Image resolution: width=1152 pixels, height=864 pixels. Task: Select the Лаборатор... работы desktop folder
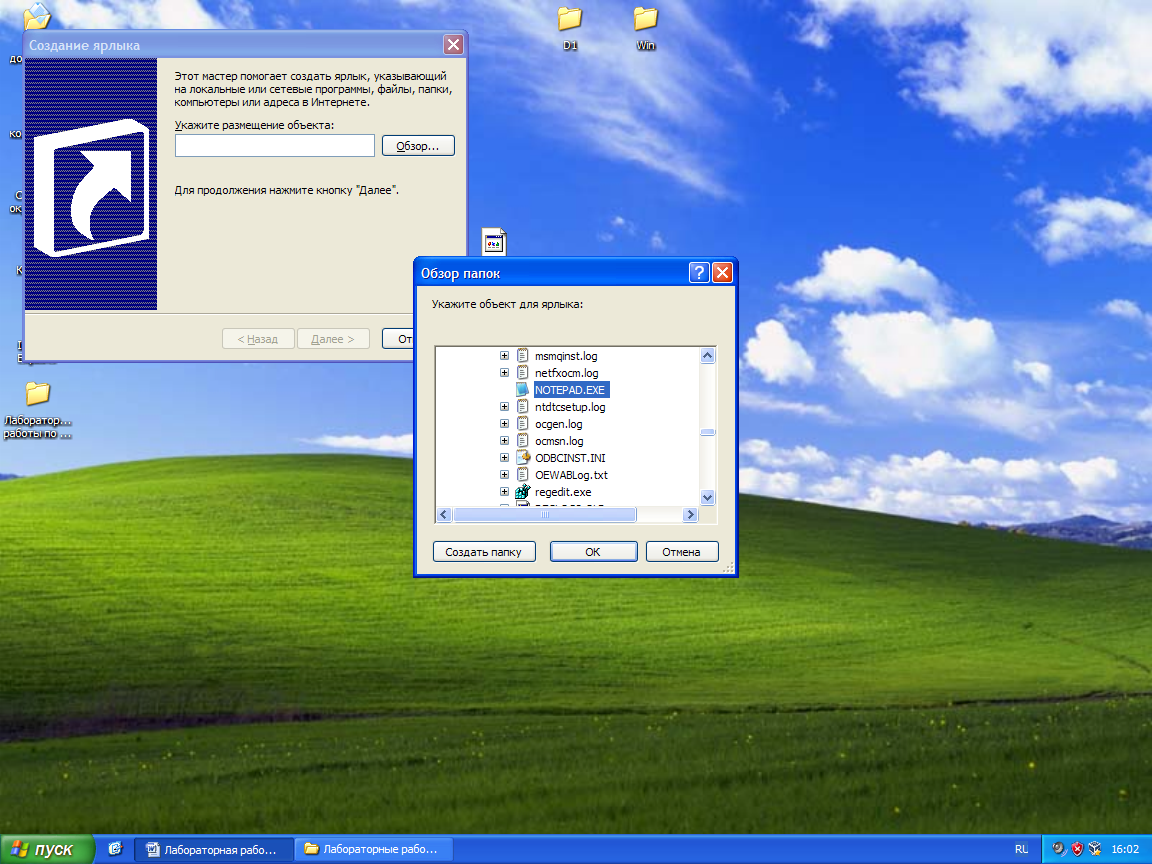point(37,409)
